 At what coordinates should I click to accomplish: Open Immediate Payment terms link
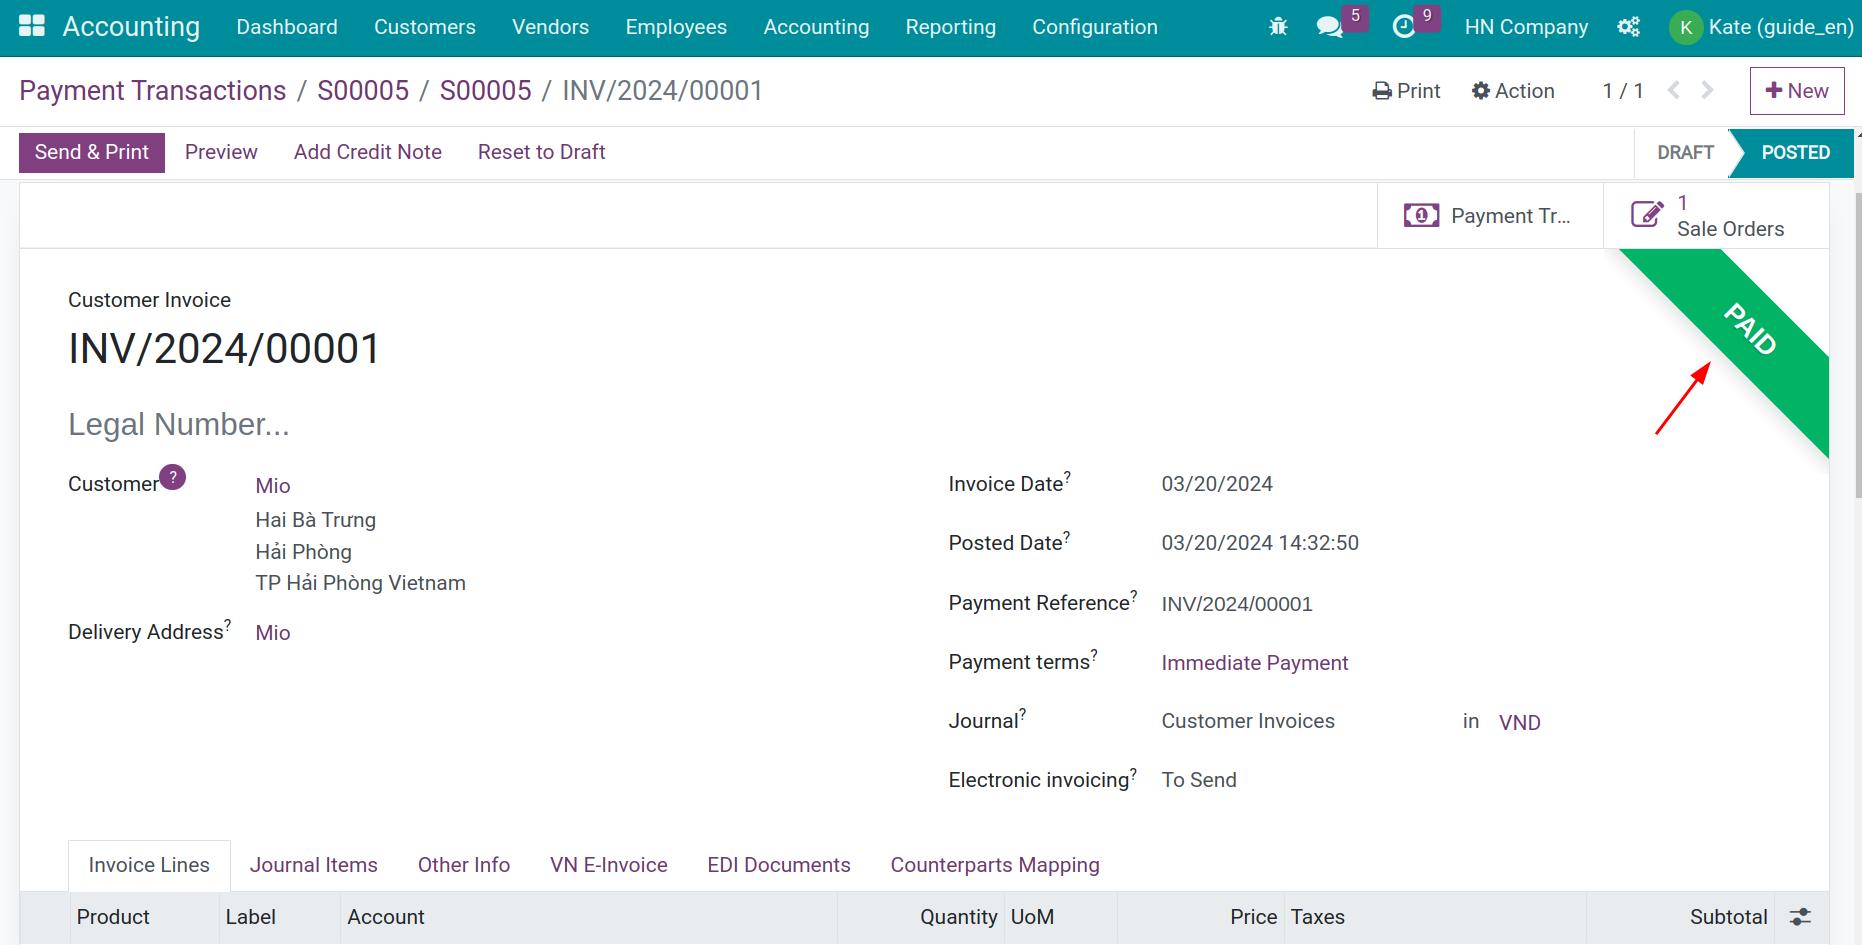click(1255, 663)
